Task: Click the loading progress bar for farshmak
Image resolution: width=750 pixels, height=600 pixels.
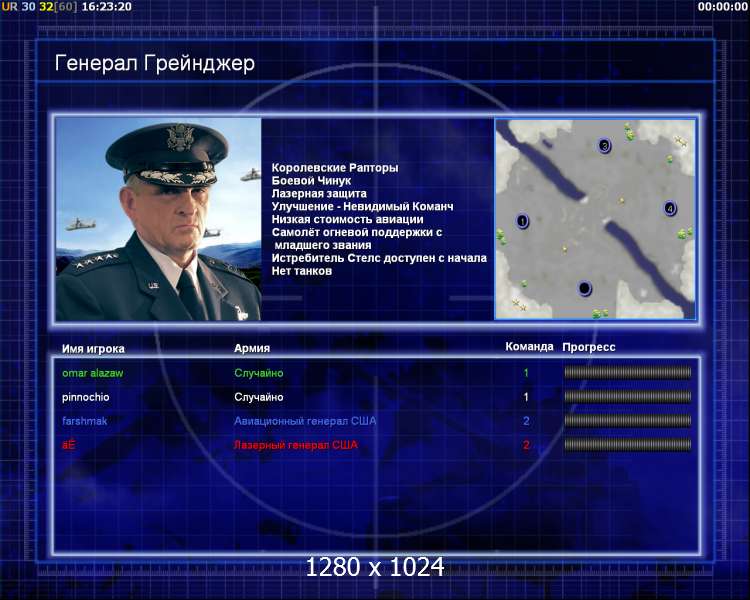Action: (x=628, y=421)
